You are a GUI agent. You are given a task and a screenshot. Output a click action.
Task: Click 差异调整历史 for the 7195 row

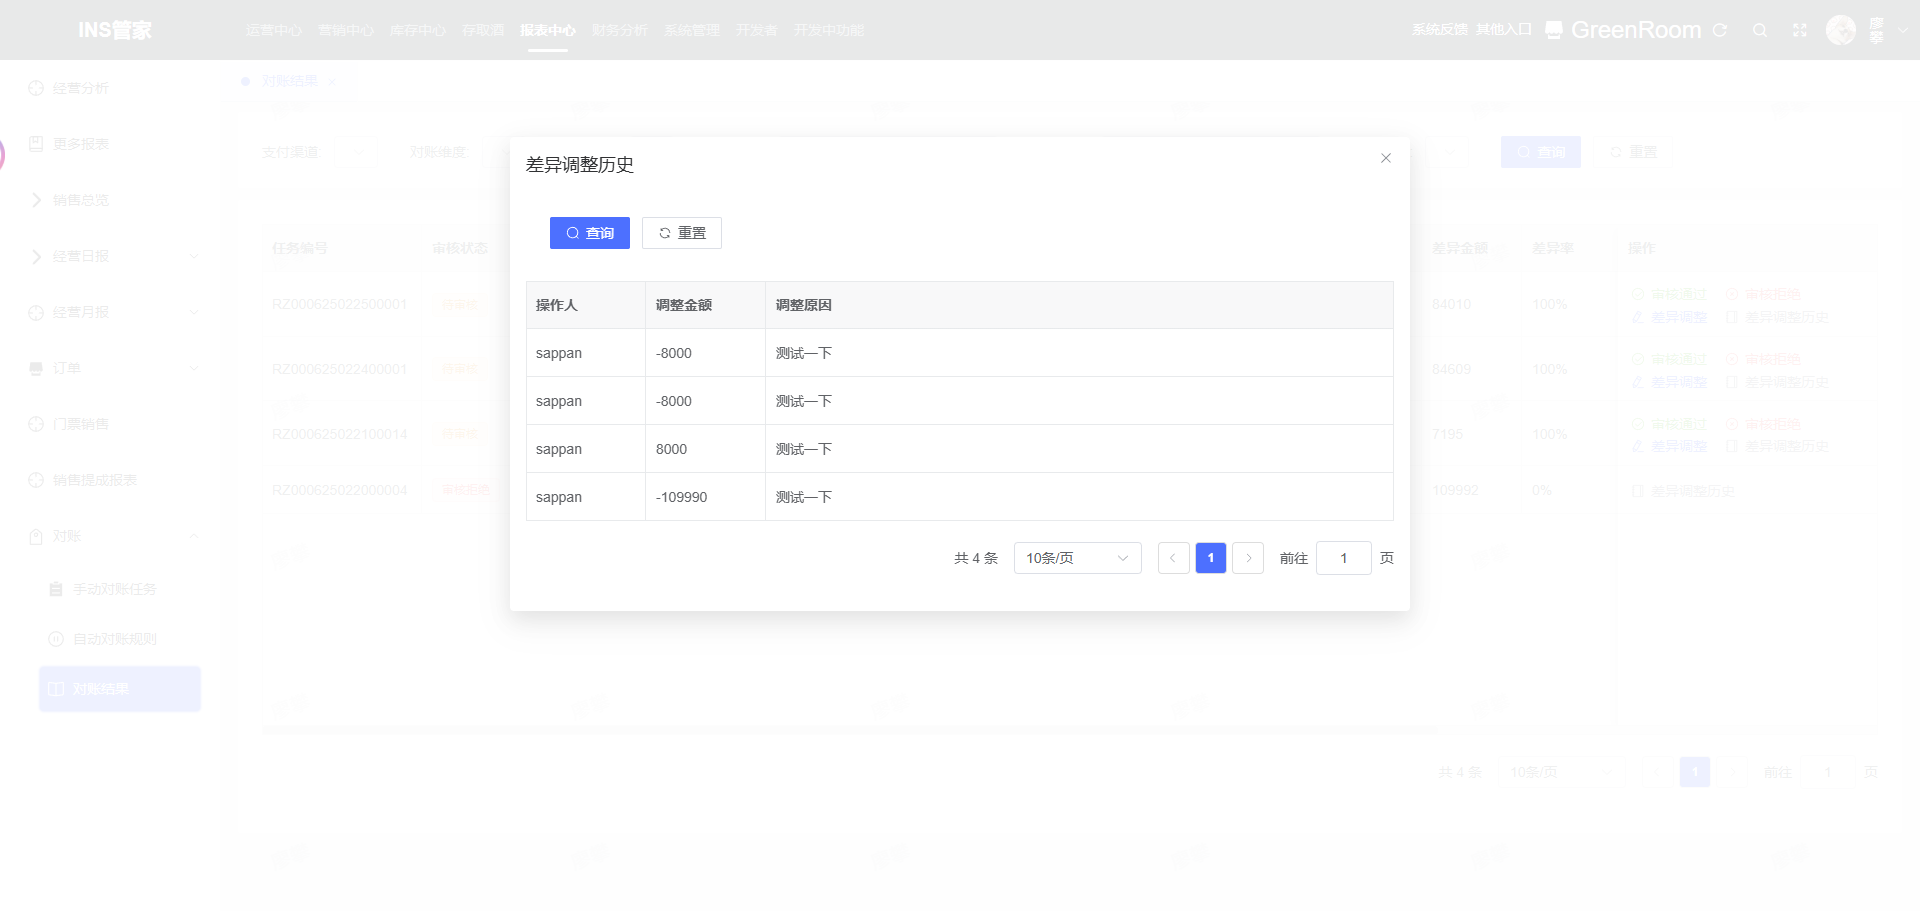click(x=1778, y=446)
